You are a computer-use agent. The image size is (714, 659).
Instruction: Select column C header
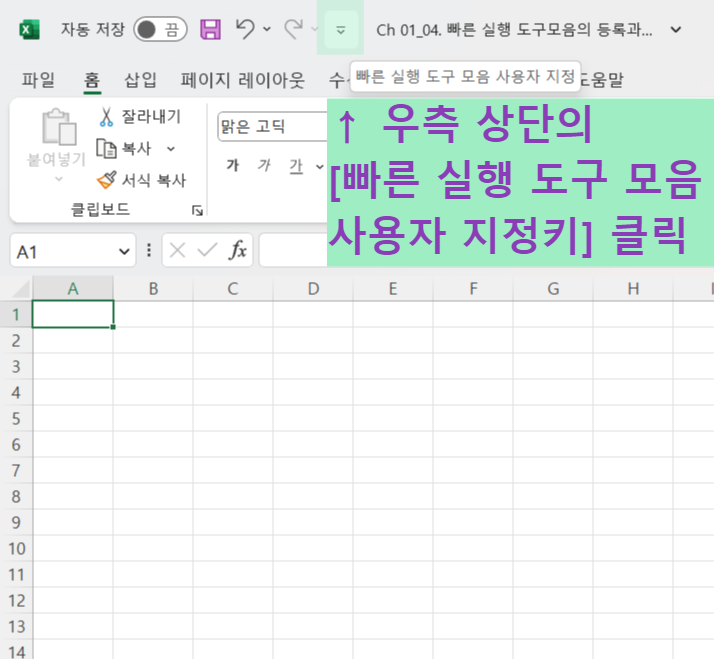233,289
